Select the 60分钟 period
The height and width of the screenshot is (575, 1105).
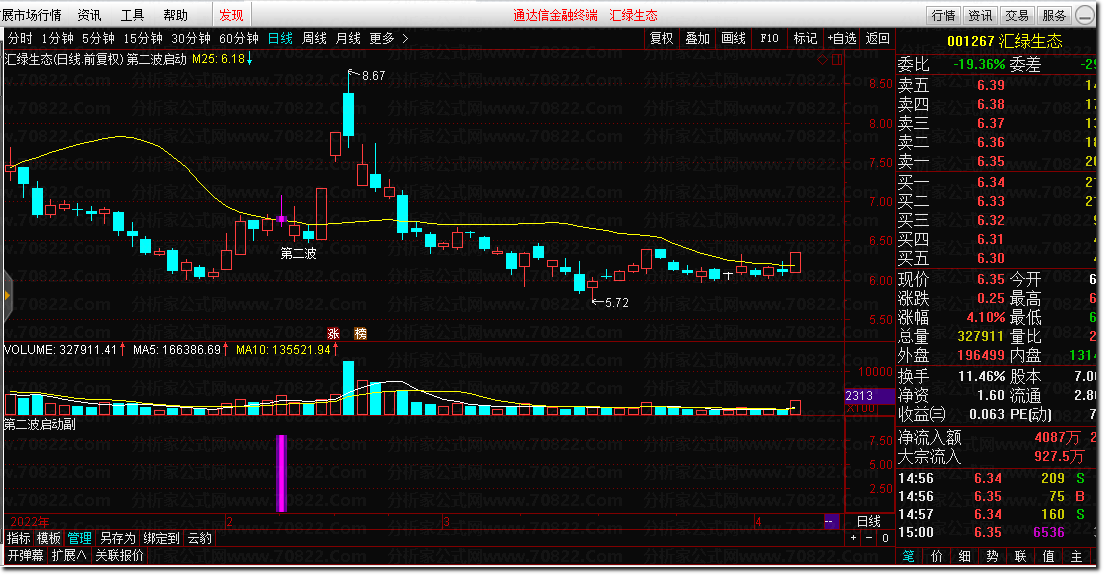tap(239, 38)
